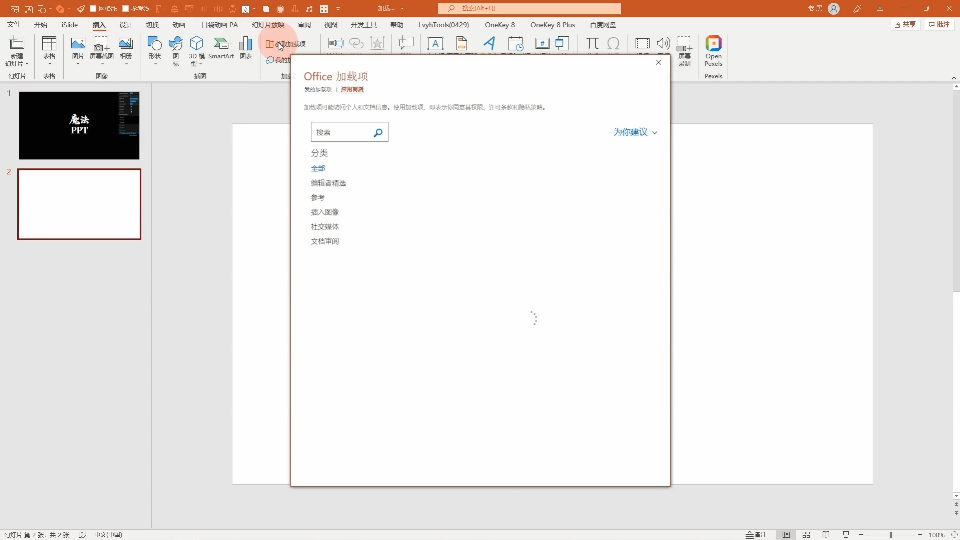
Task: Open the LvyhTools(0429) tab
Action: pyautogui.click(x=444, y=25)
